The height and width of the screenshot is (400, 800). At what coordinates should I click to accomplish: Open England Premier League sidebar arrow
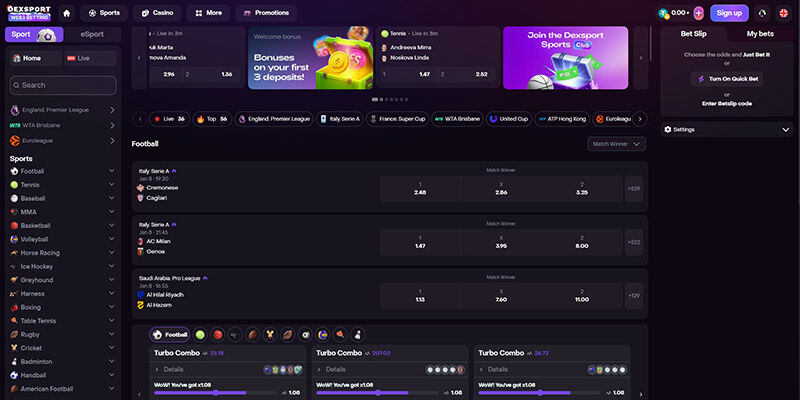[112, 110]
